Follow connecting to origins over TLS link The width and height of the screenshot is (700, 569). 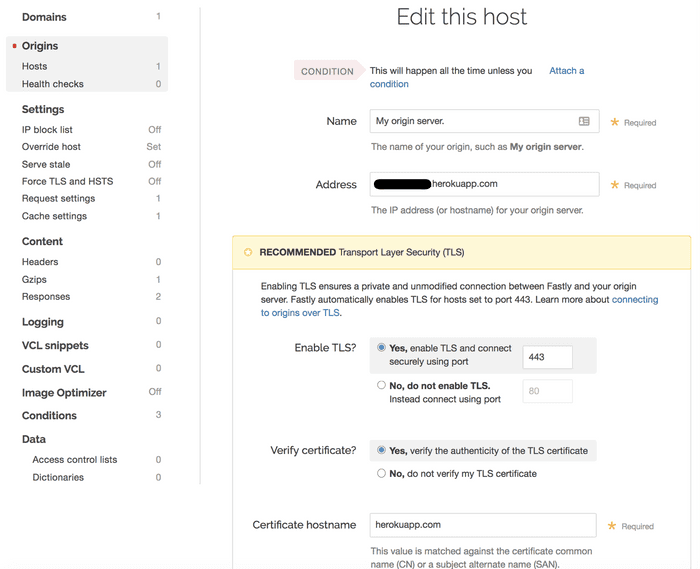pyautogui.click(x=634, y=300)
